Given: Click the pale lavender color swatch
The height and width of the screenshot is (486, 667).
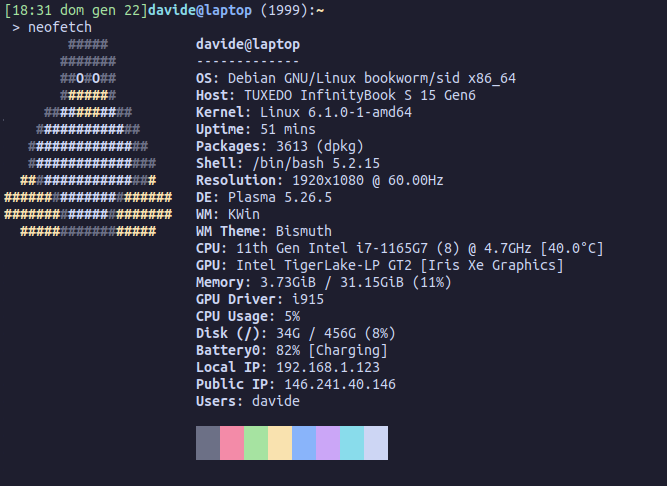Looking at the screenshot, I should coord(376,443).
